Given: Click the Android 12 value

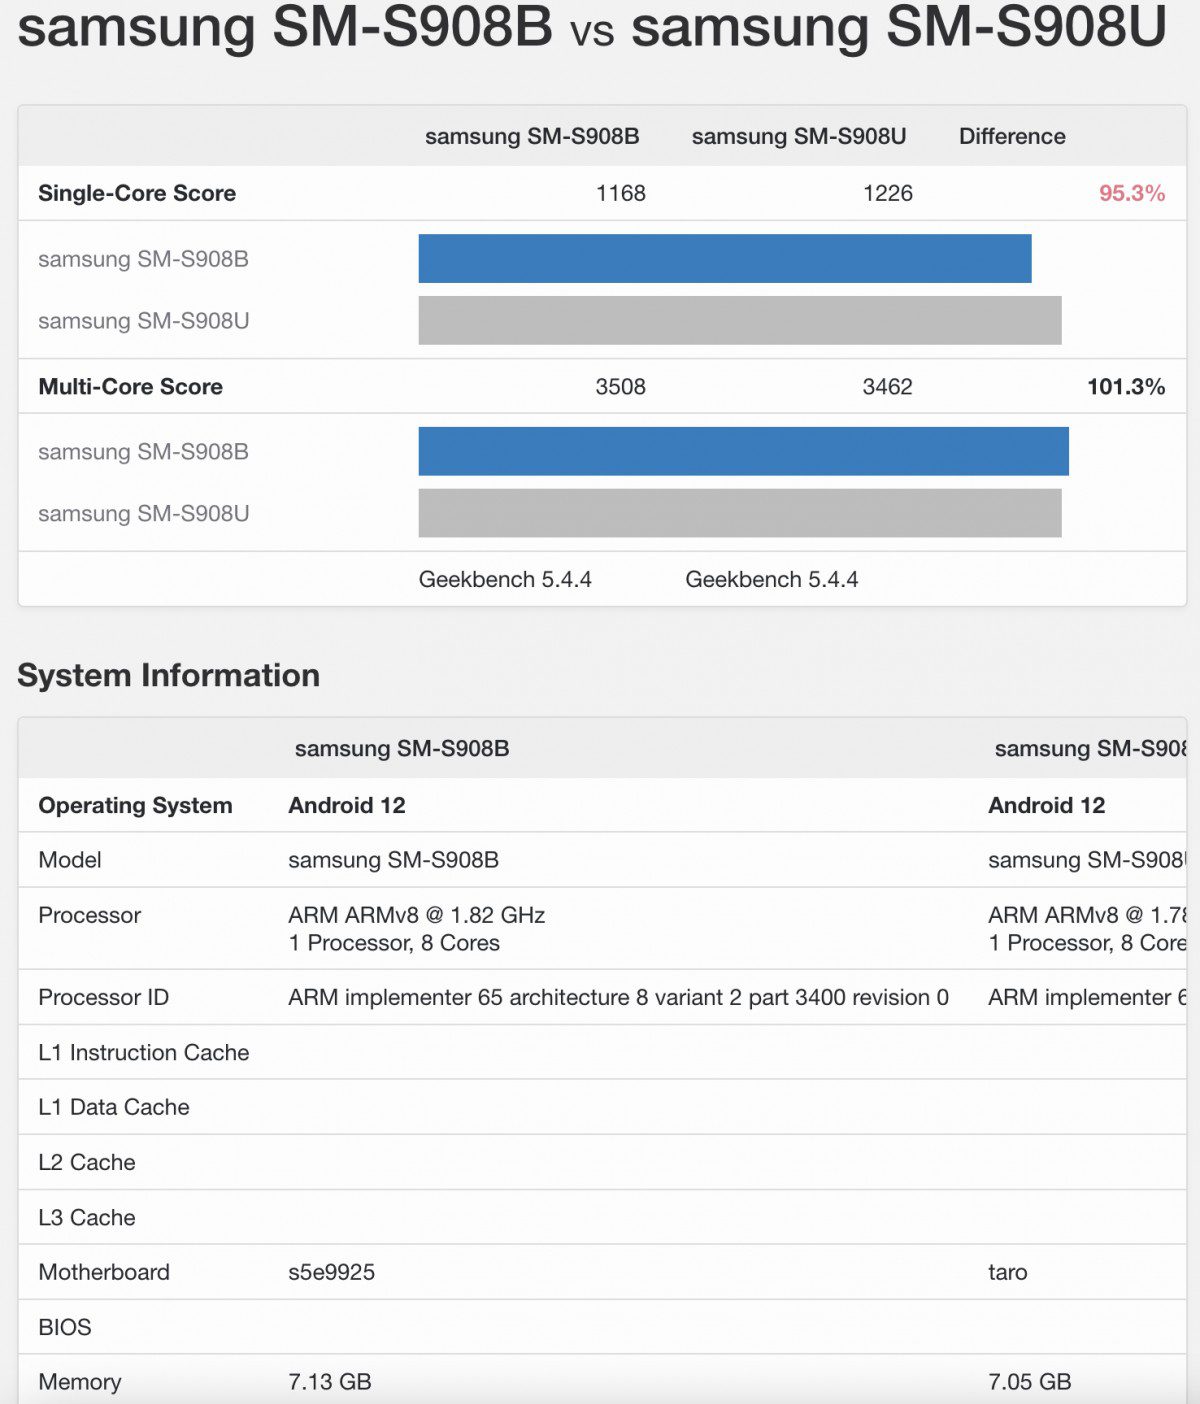Looking at the screenshot, I should tap(346, 805).
